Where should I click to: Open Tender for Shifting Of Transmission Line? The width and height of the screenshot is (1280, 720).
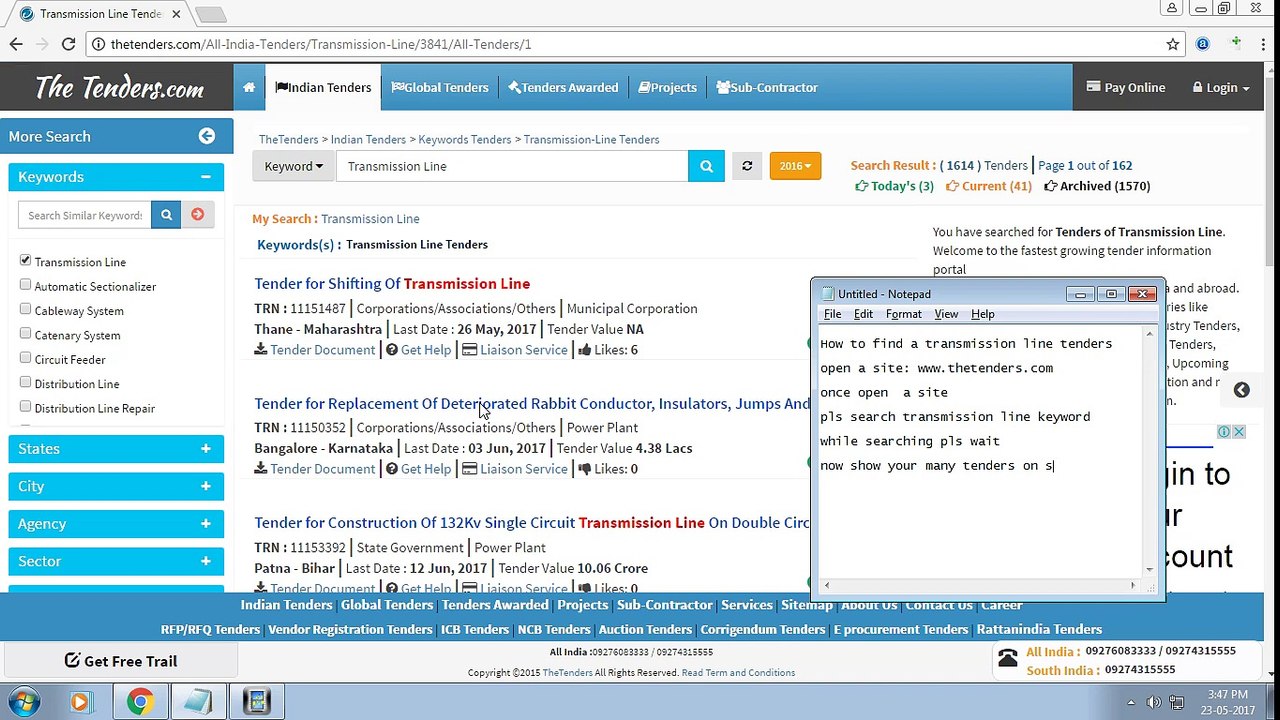(x=392, y=284)
